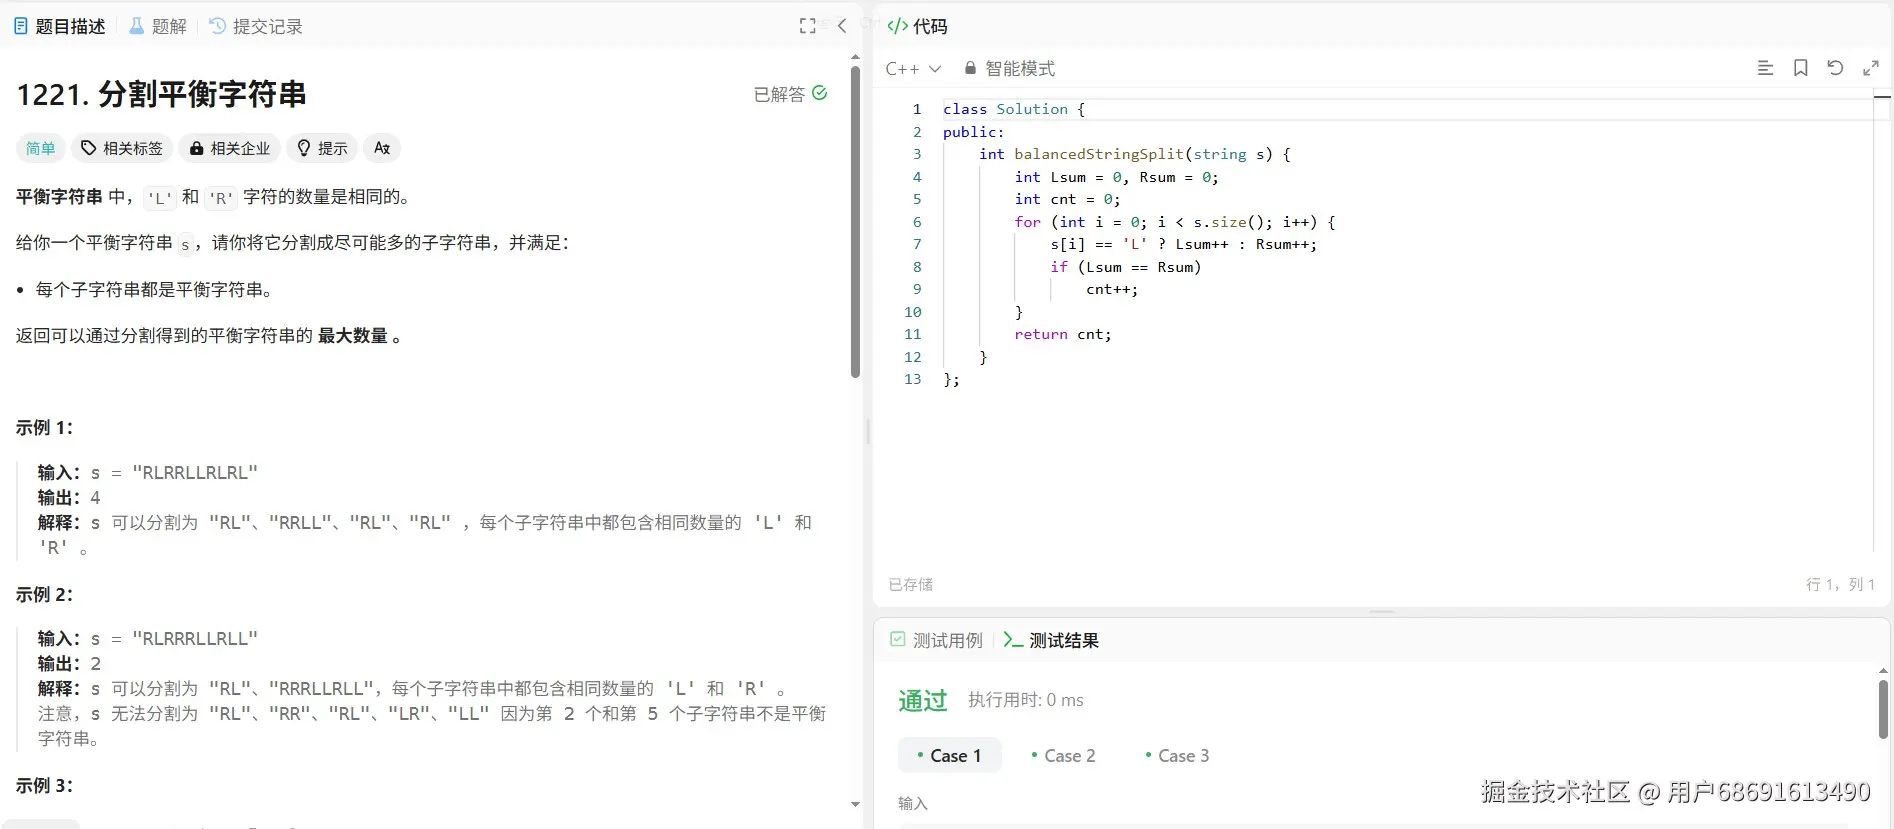1894x829 pixels.
Task: Select Case 2 test result
Action: click(x=1063, y=756)
